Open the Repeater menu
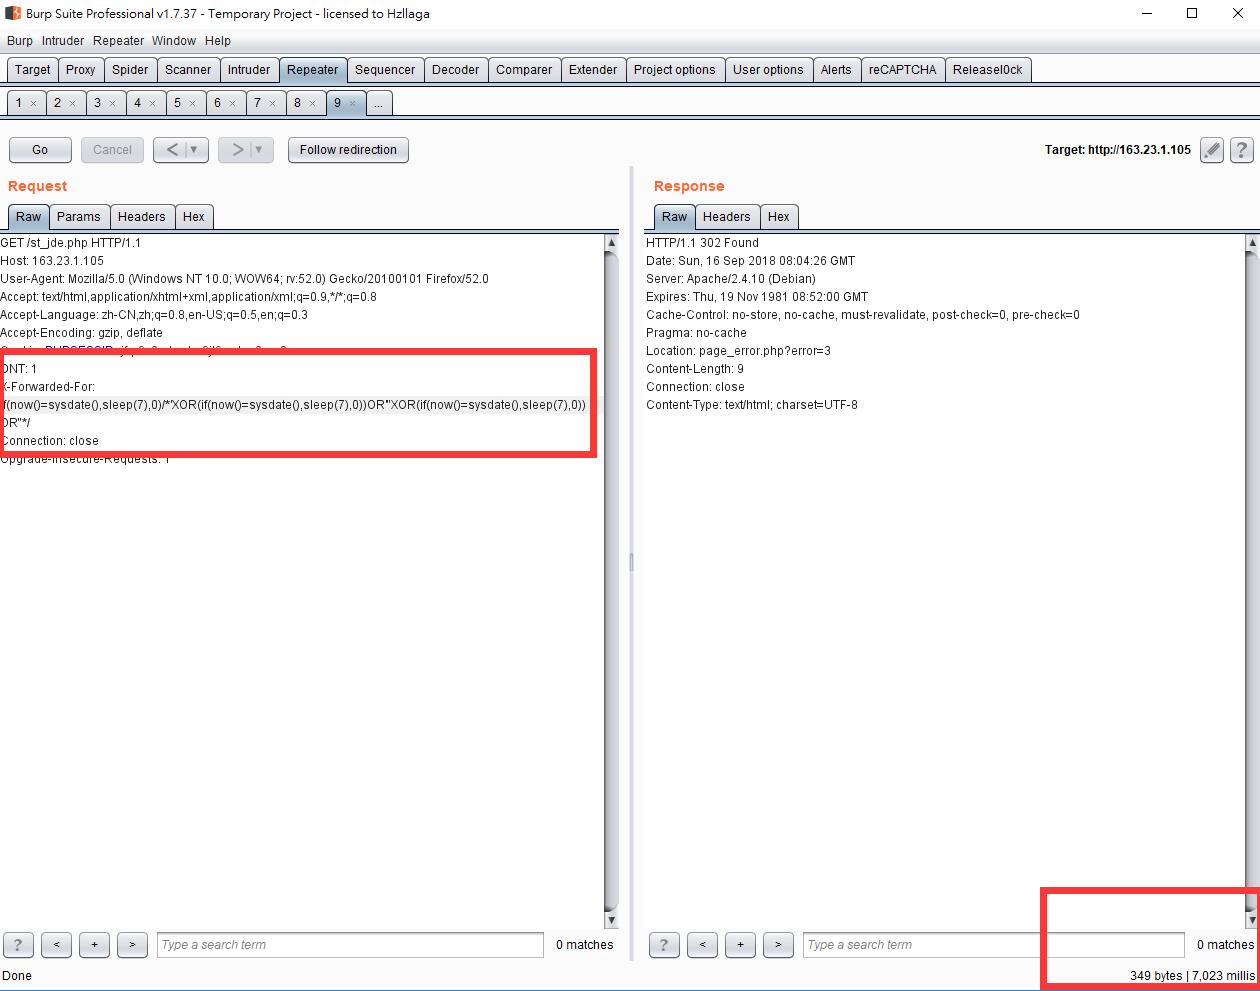The width and height of the screenshot is (1260, 991). (119, 41)
